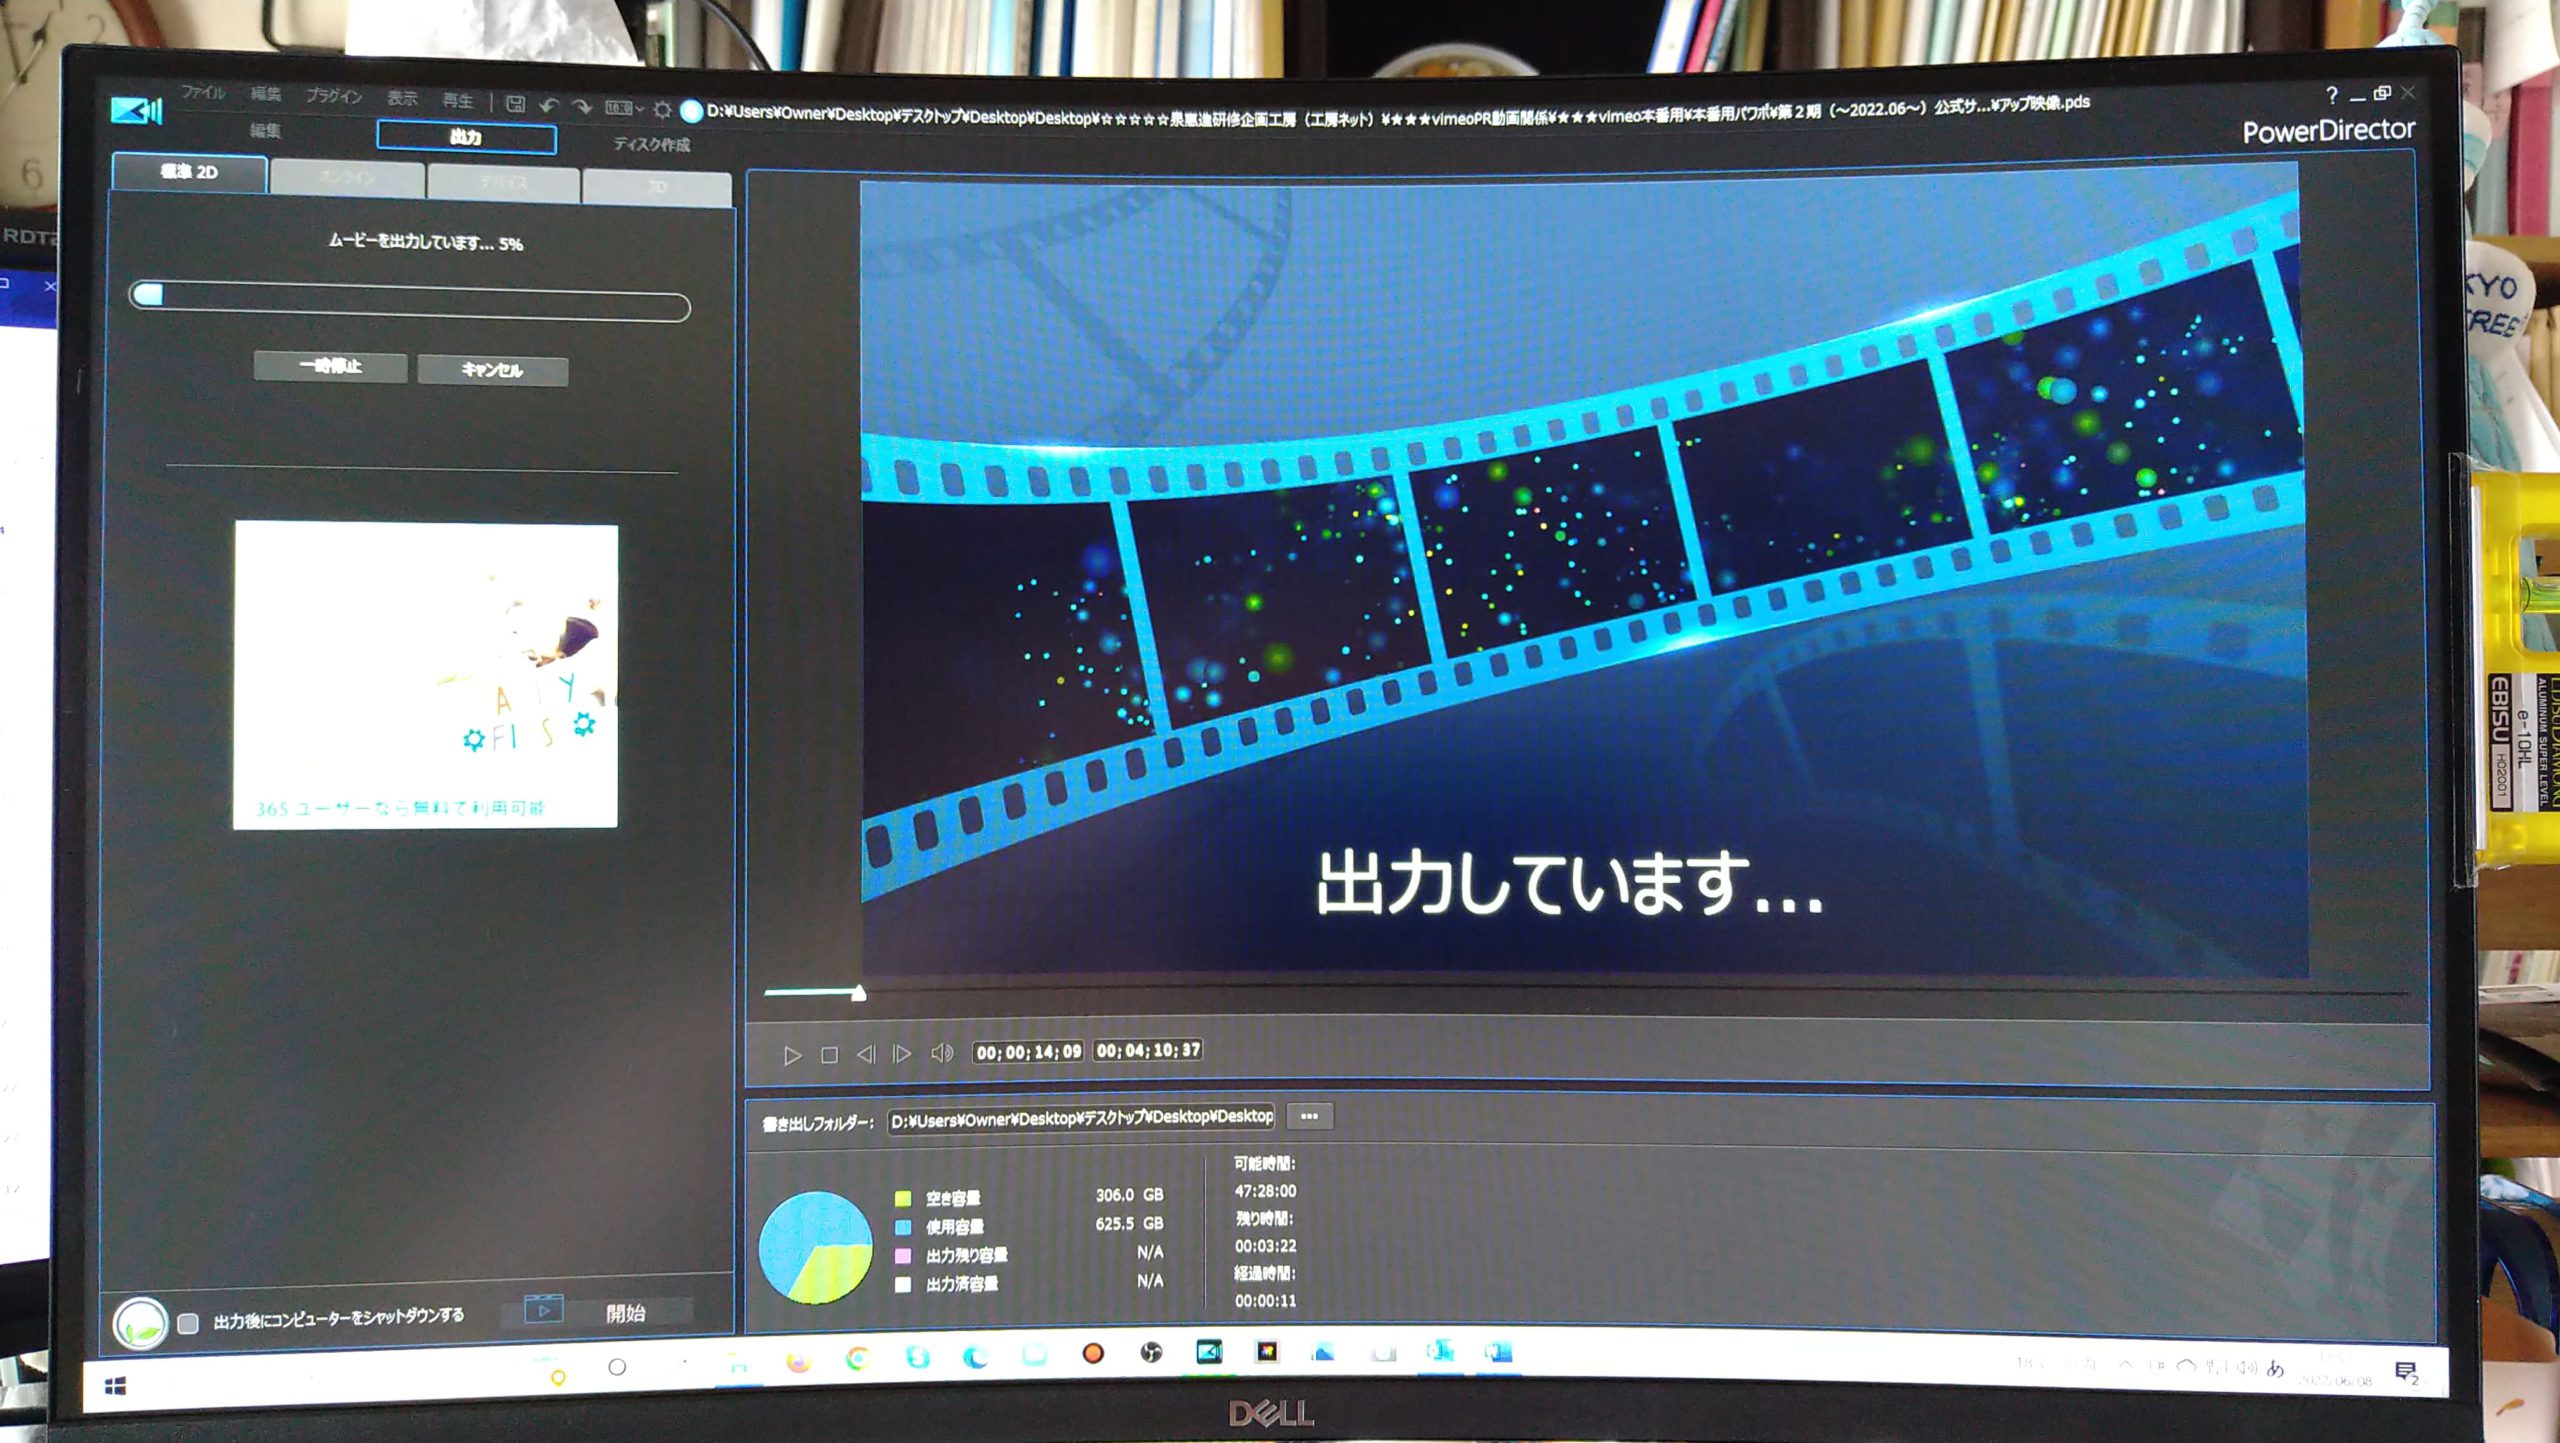Open PowerDirector icon on taskbar
This screenshot has width=2560, height=1443.
pyautogui.click(x=1208, y=1352)
